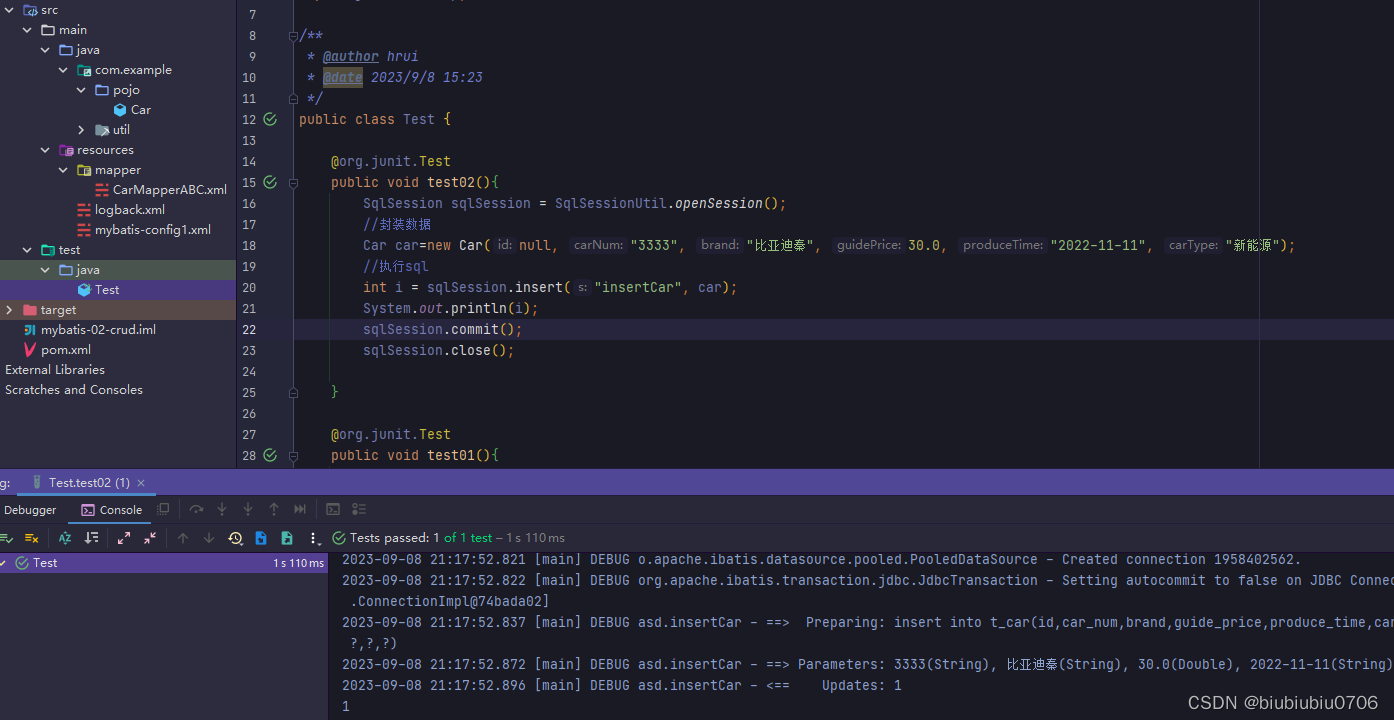Select mybatis-config1.xml in project tree

[x=144, y=230]
